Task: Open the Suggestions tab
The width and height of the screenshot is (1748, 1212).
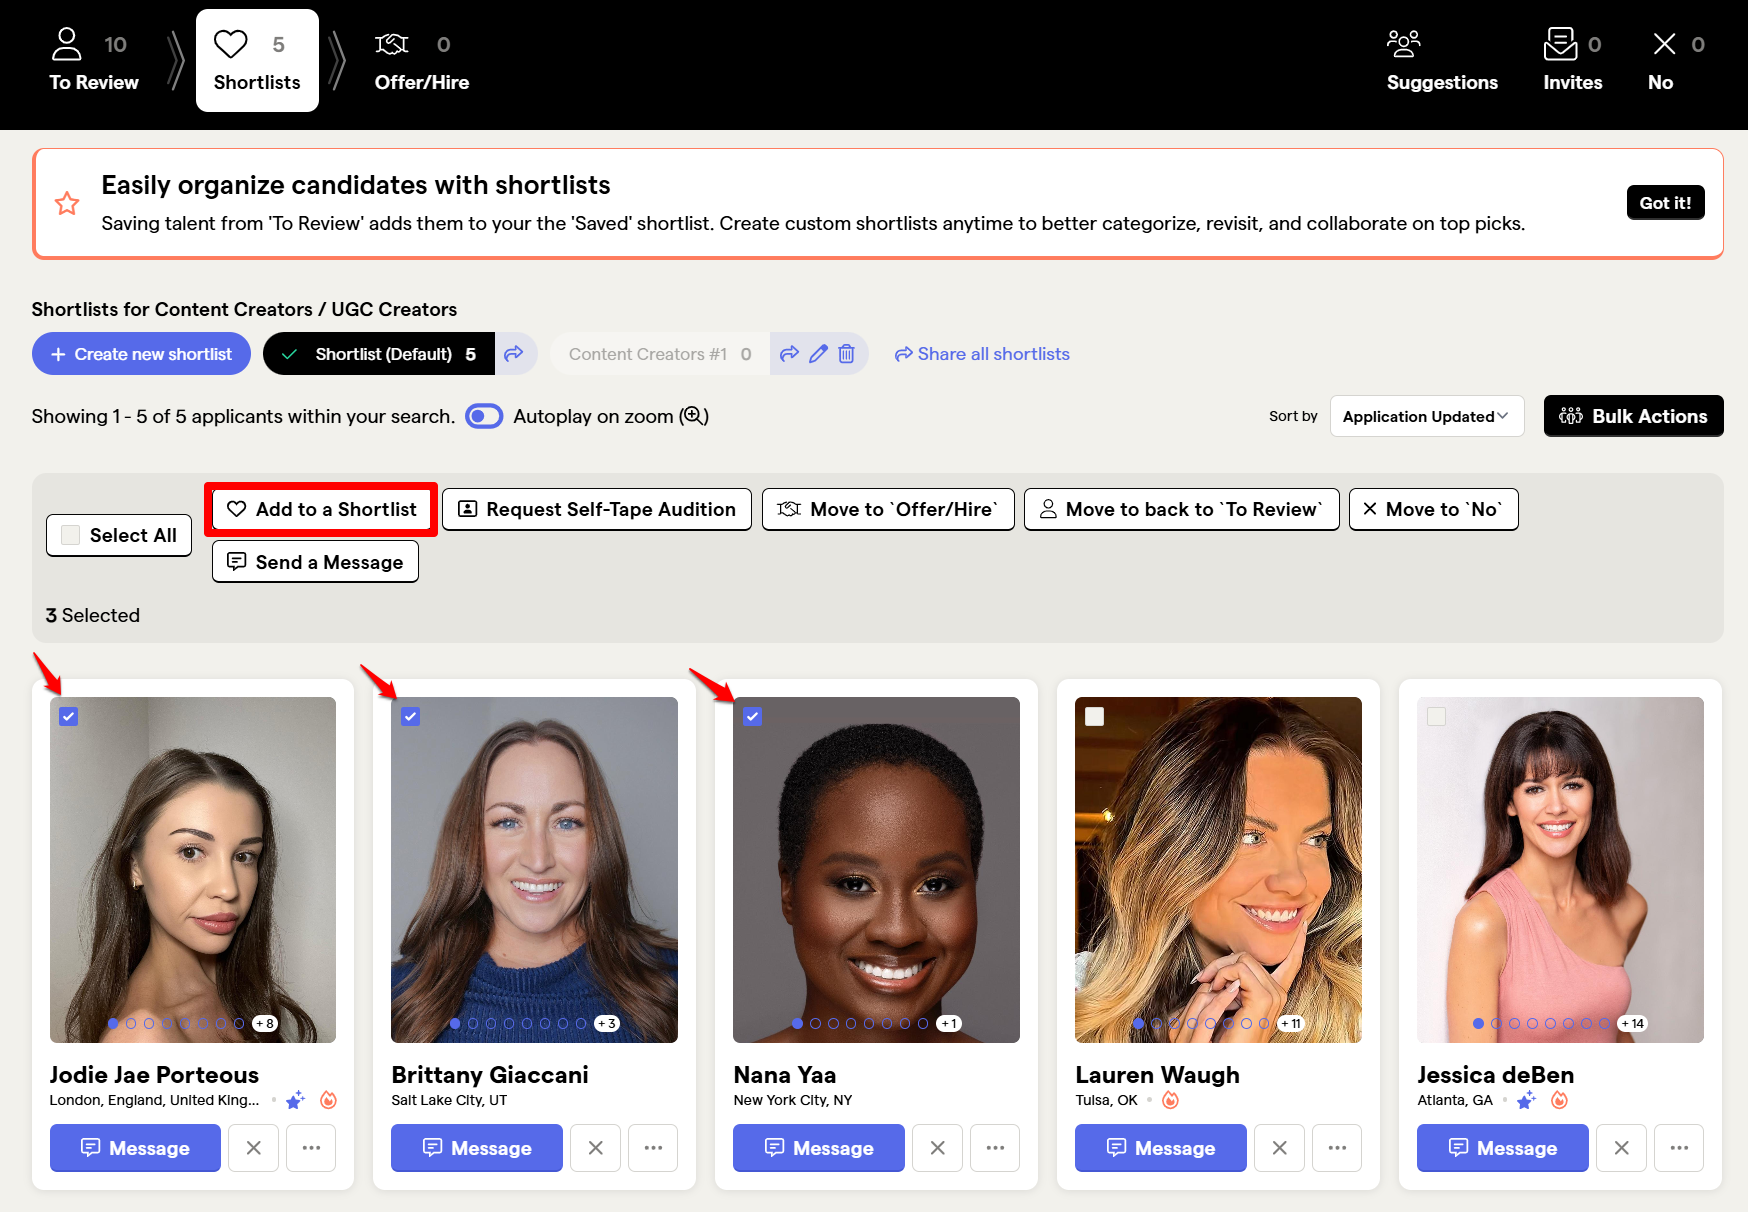Action: (x=1442, y=61)
